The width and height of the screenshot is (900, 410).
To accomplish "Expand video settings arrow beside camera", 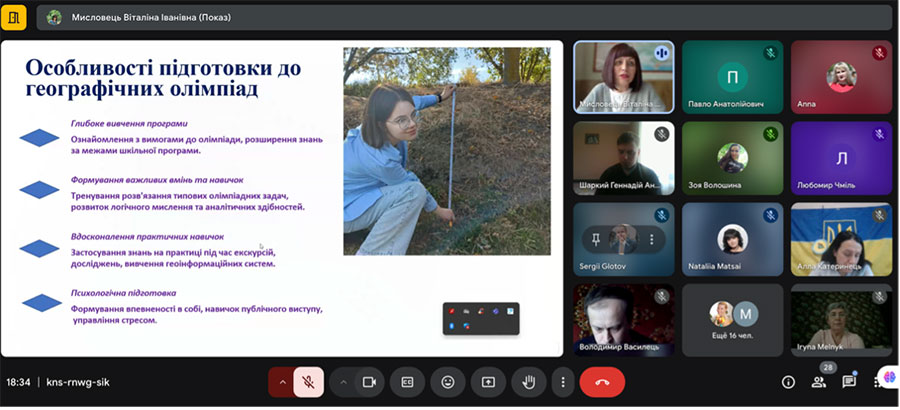I will [x=343, y=382].
